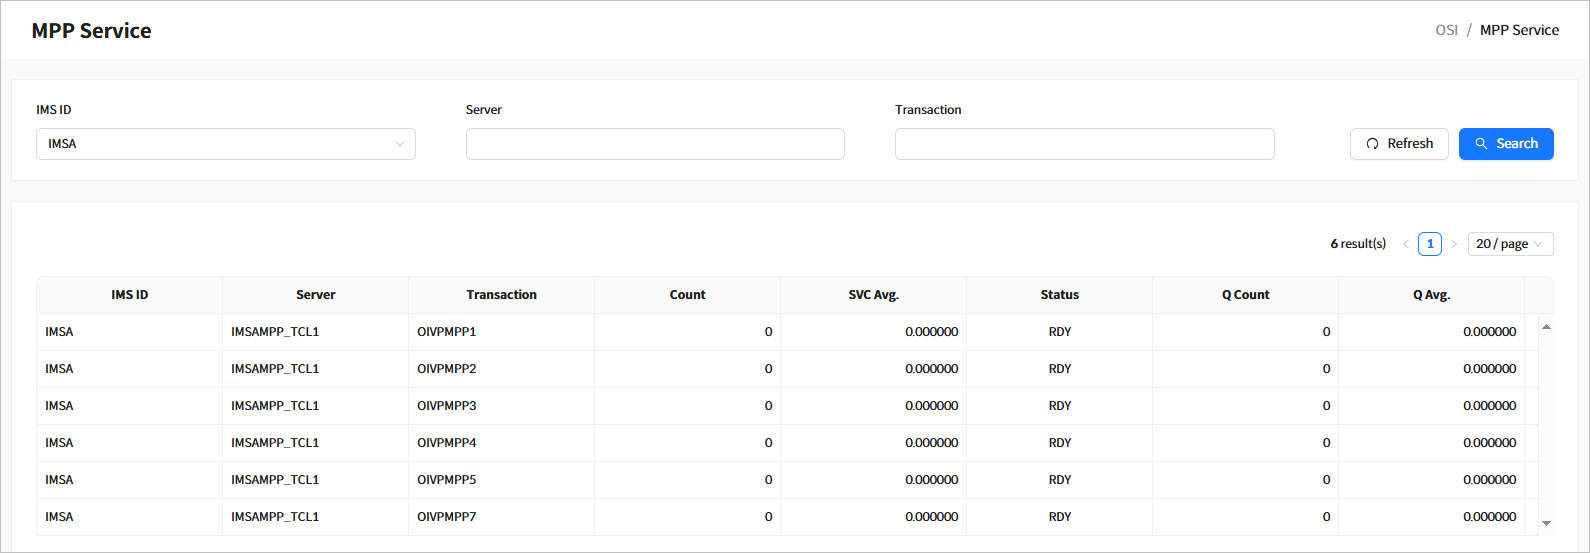This screenshot has height=553, width=1590.
Task: Click the Server input field
Action: 654,144
